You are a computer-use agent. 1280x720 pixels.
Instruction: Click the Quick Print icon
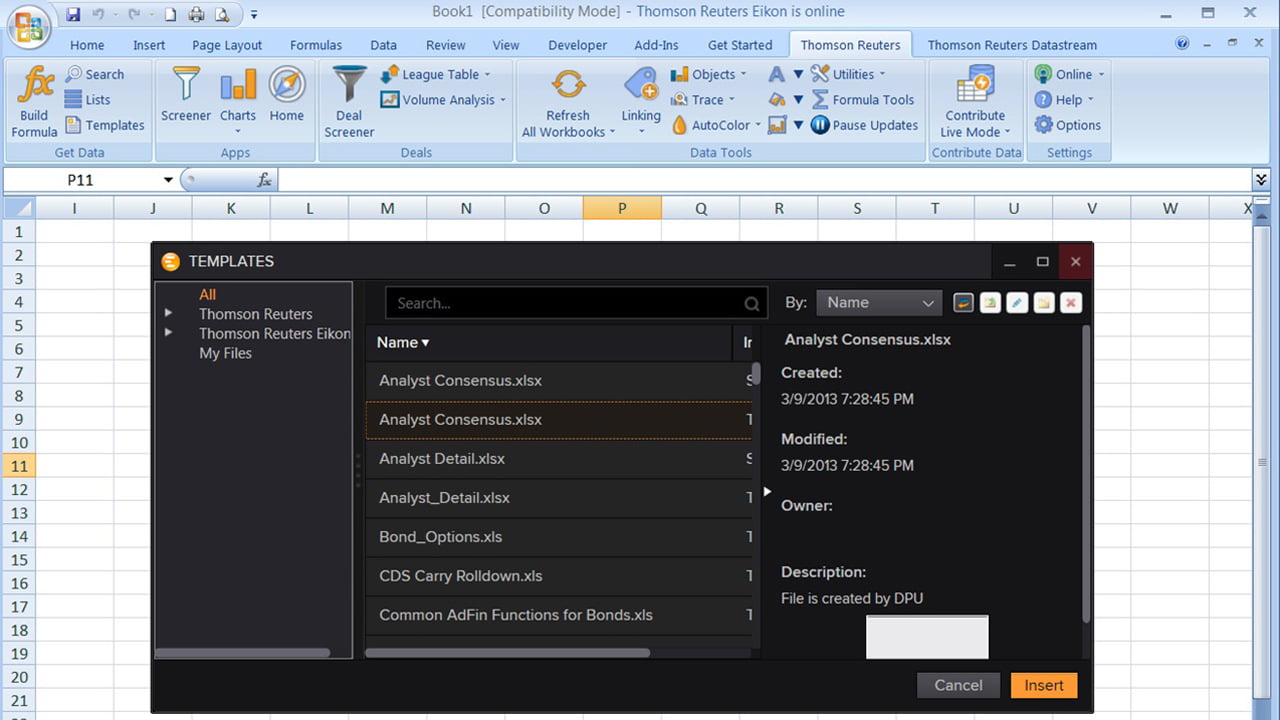click(x=196, y=14)
